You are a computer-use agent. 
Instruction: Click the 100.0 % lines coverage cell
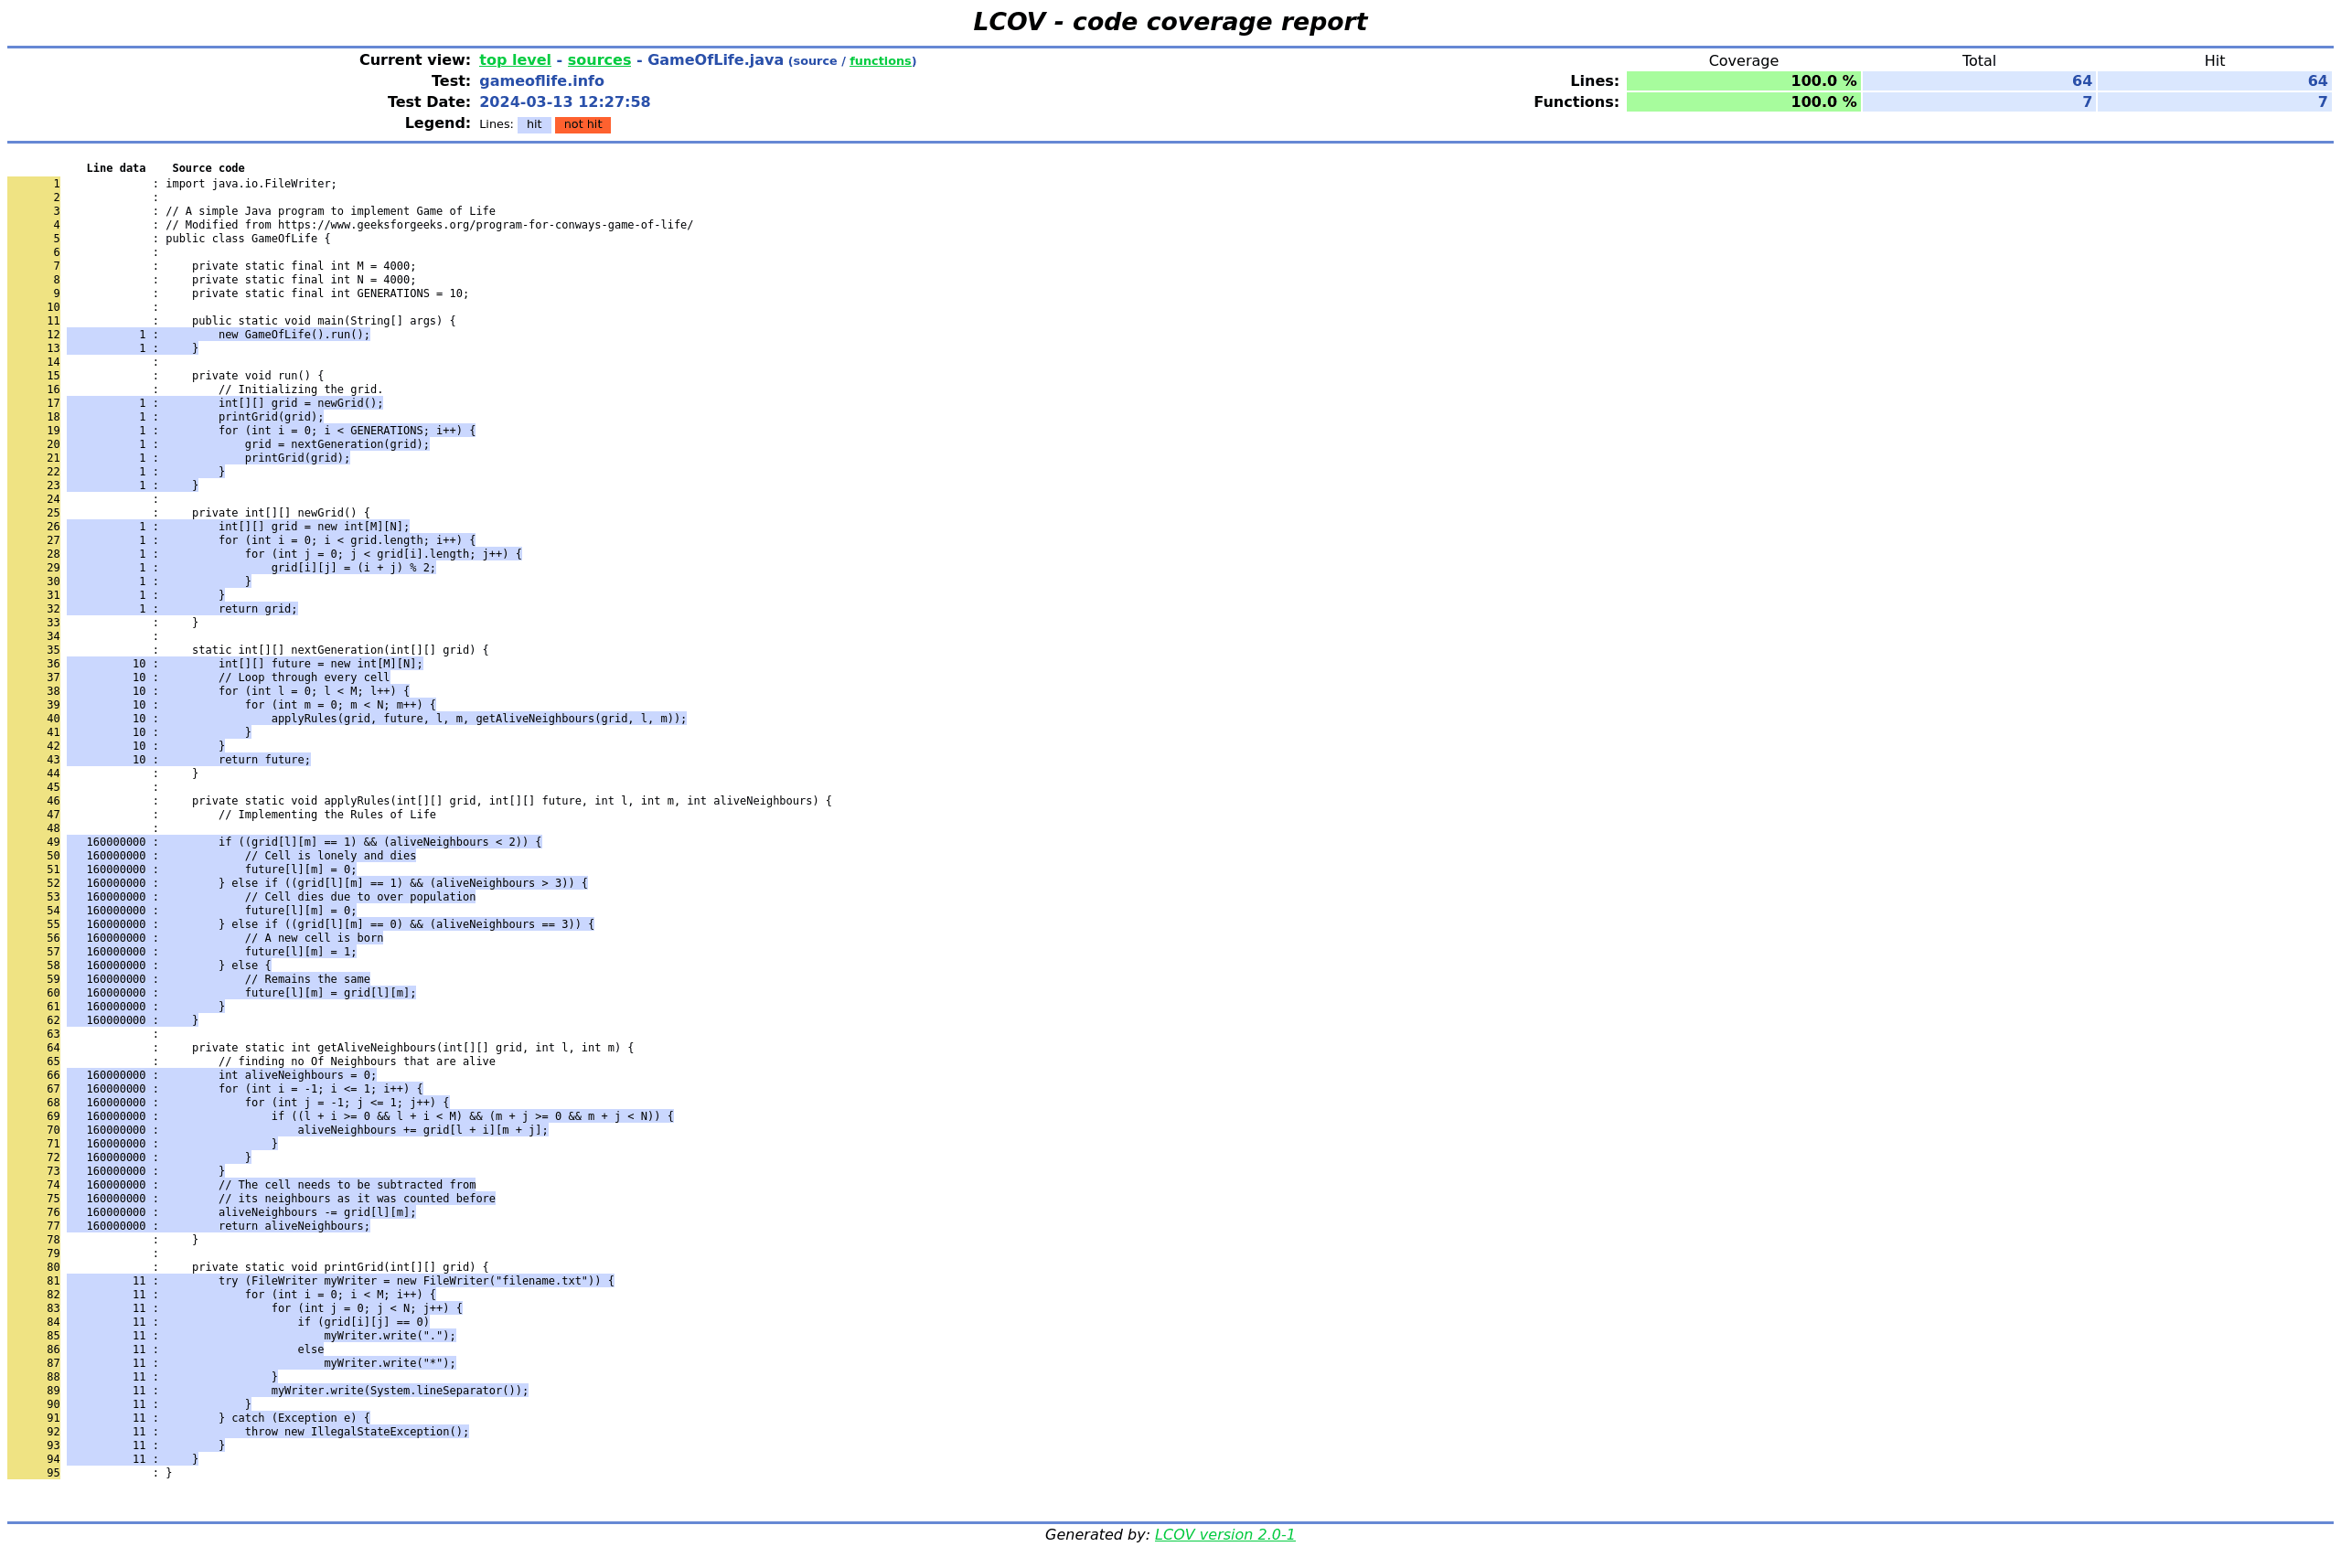click(x=1743, y=81)
